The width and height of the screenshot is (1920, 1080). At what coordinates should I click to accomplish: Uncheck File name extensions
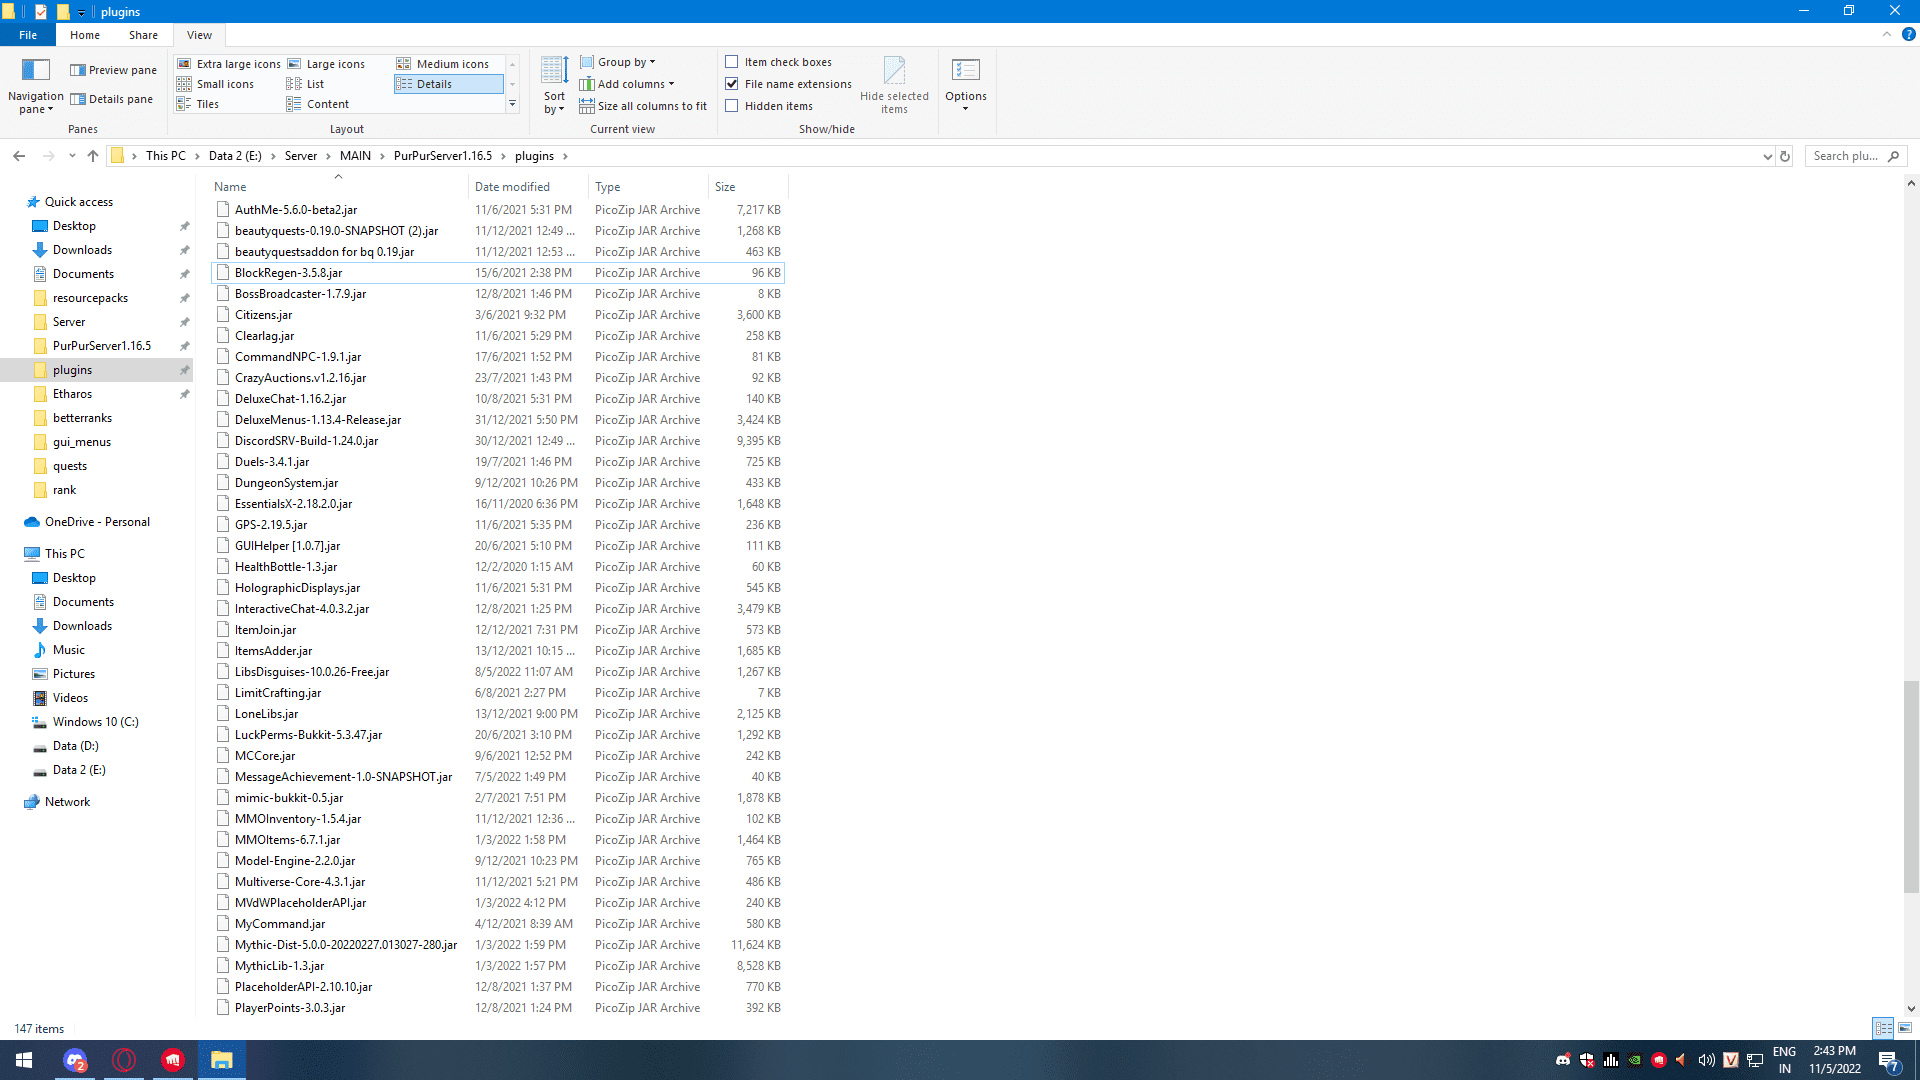732,84
